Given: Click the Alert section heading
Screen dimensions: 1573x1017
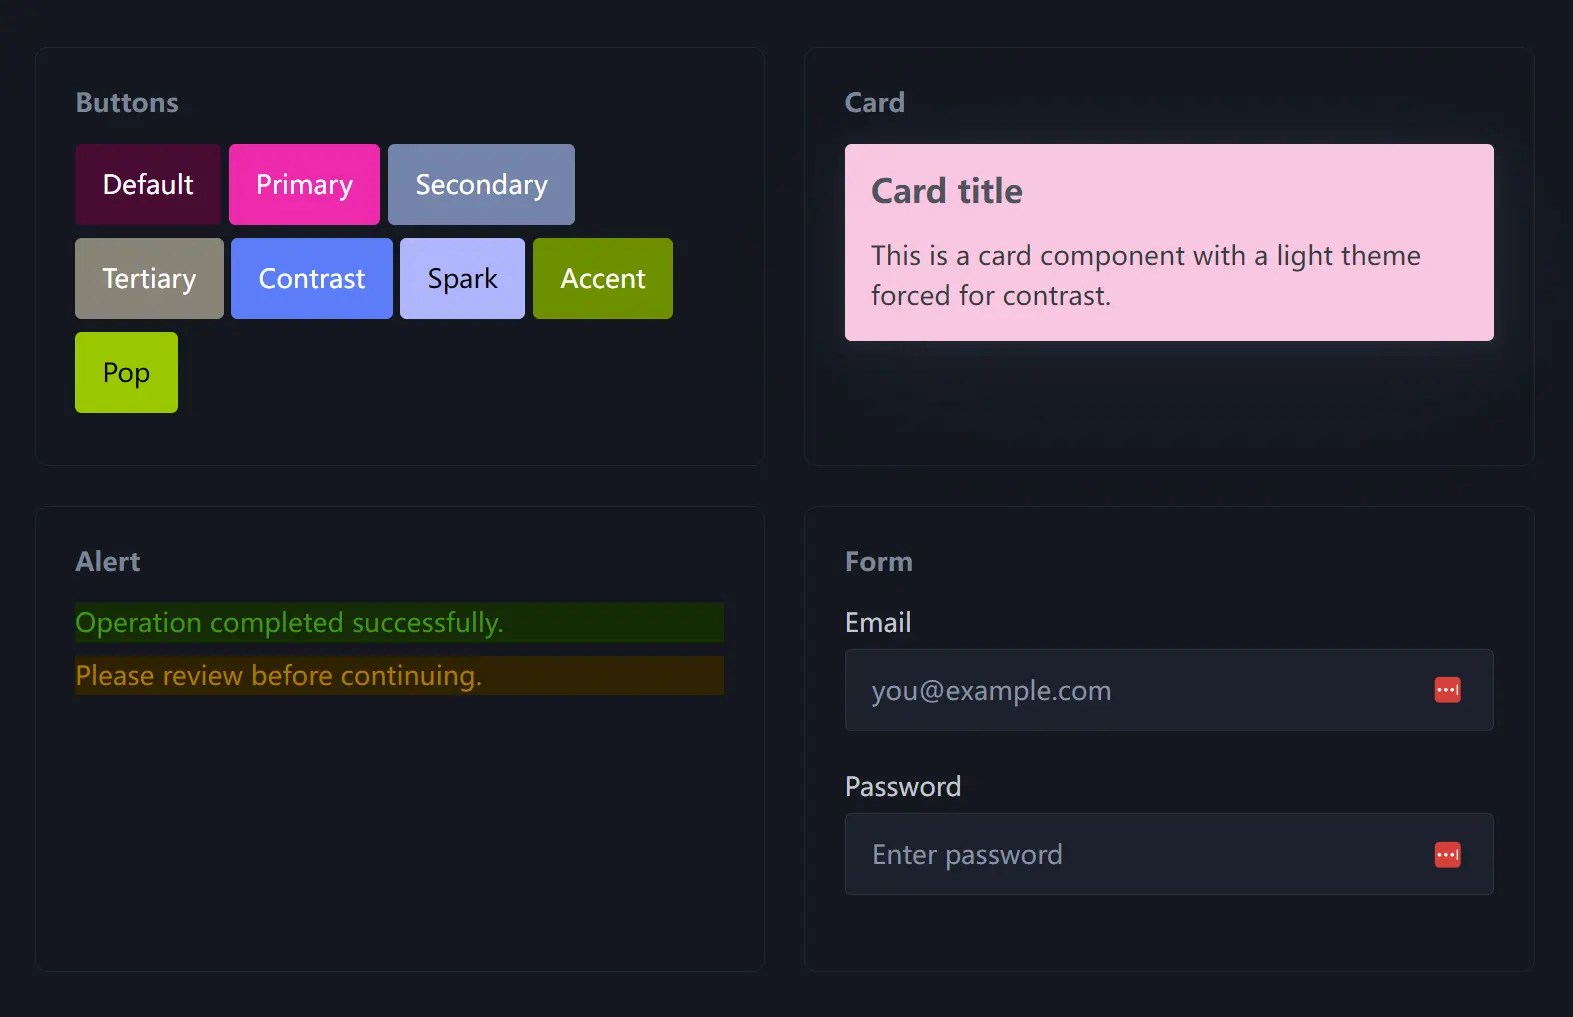Looking at the screenshot, I should click(x=108, y=561).
